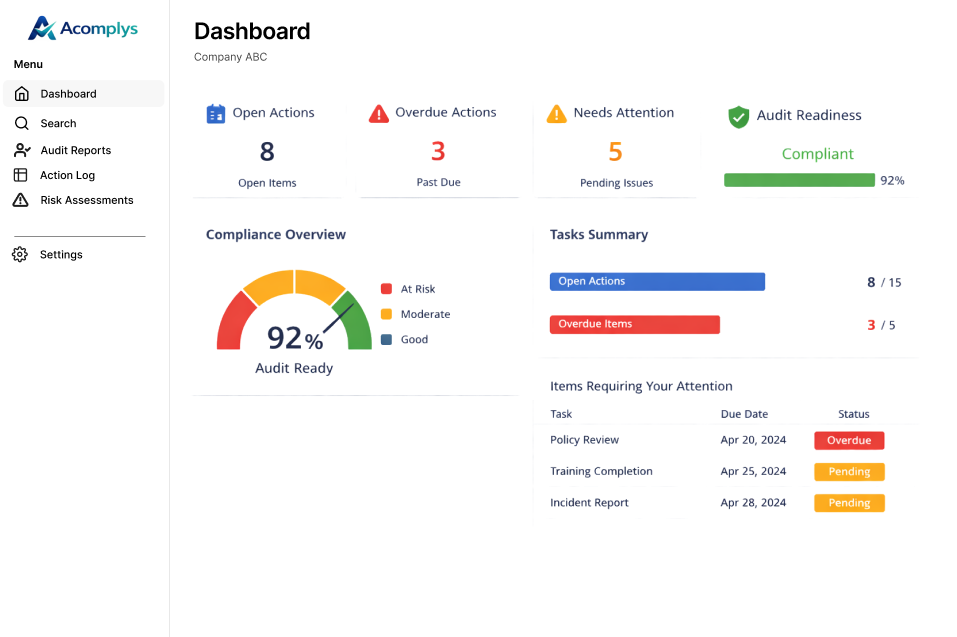Click Pending badge for Training Completion
957x637 pixels.
coord(849,472)
